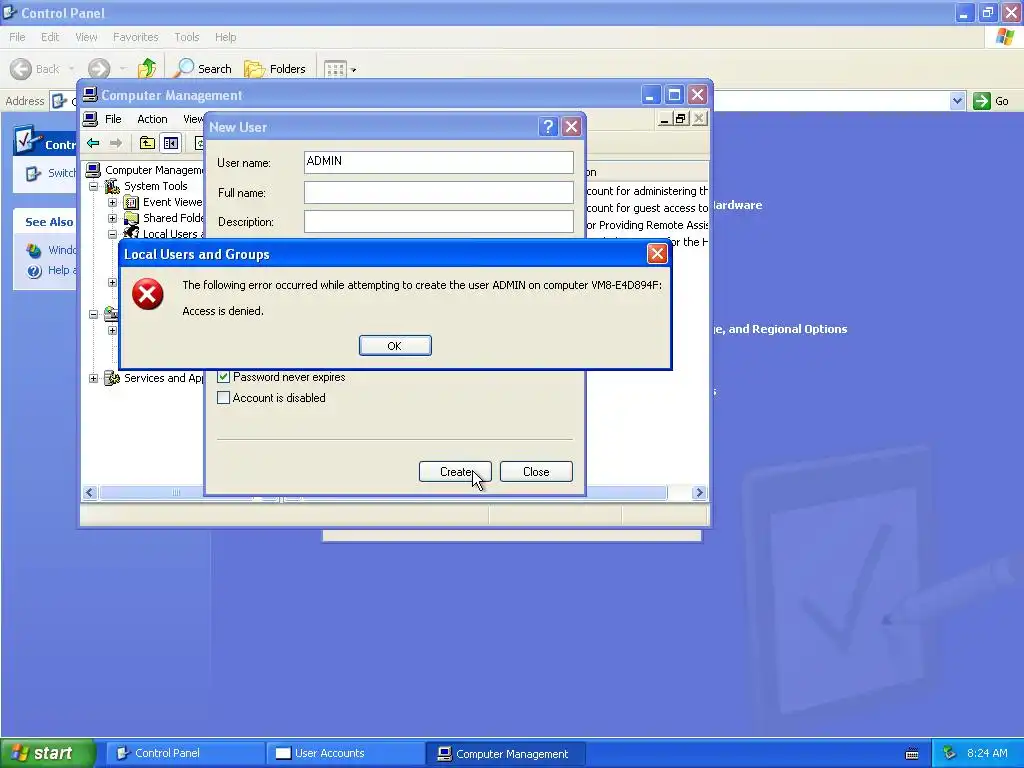Click the Back arrow in Computer Management toolbar

pos(93,143)
